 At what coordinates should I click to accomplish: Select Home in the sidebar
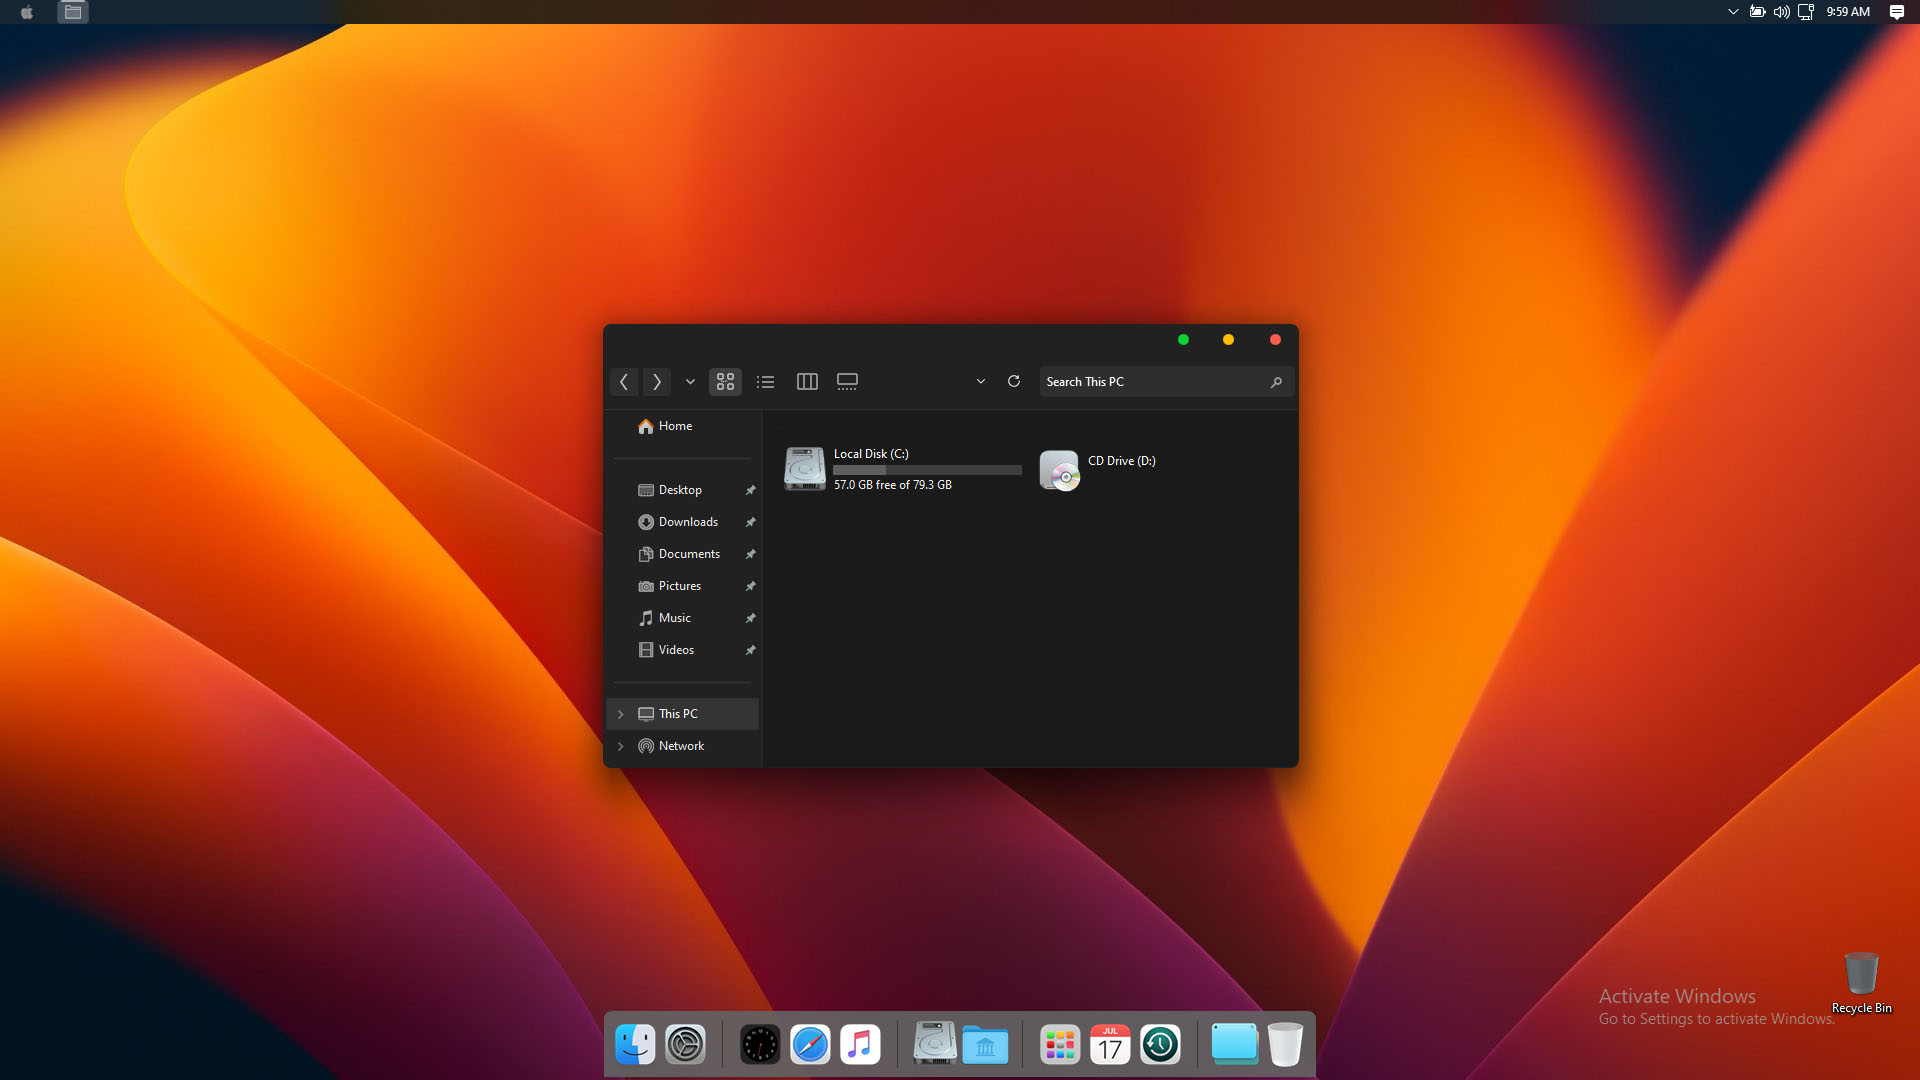click(x=675, y=426)
